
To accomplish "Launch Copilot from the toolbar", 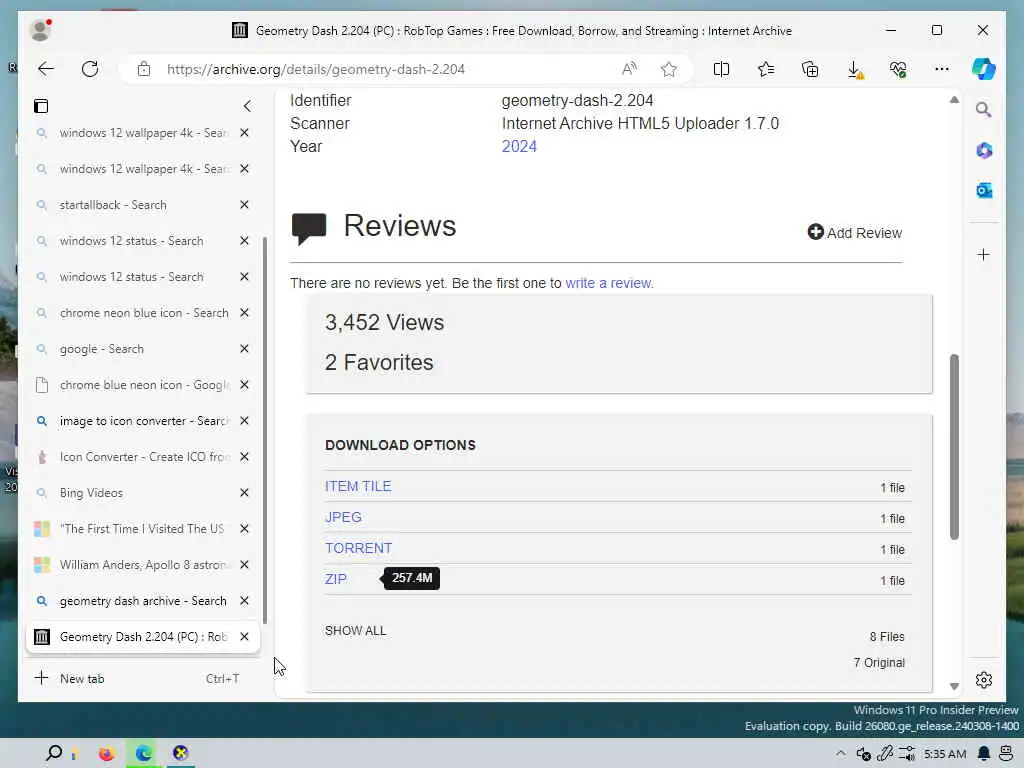I will [984, 69].
